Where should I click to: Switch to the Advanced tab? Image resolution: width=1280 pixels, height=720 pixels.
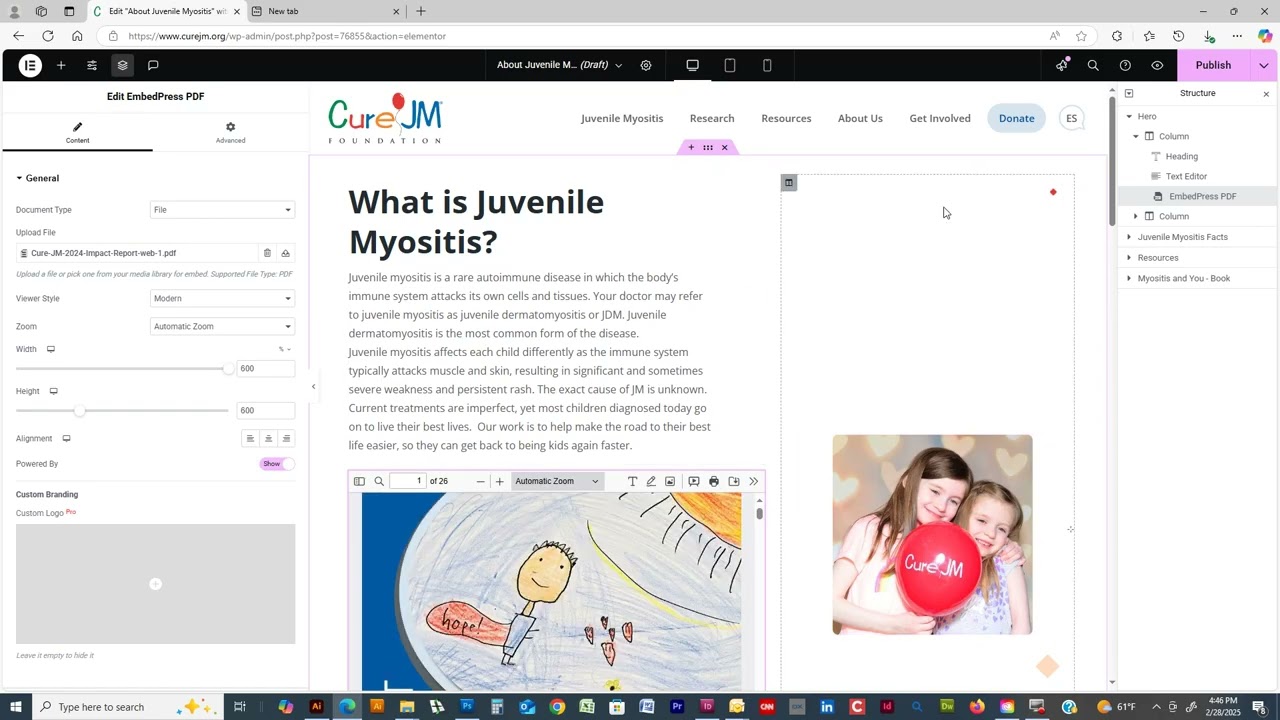click(230, 133)
